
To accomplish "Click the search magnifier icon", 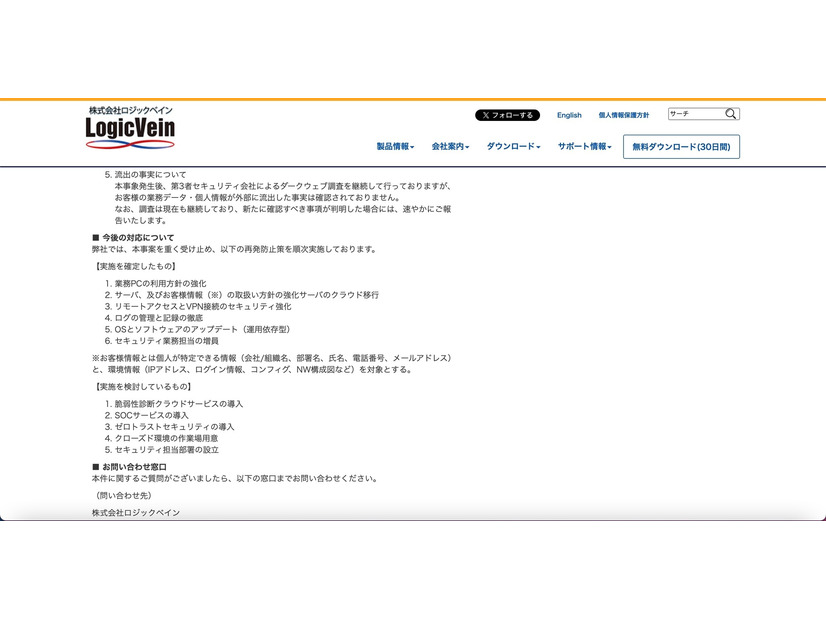I will 732,113.
